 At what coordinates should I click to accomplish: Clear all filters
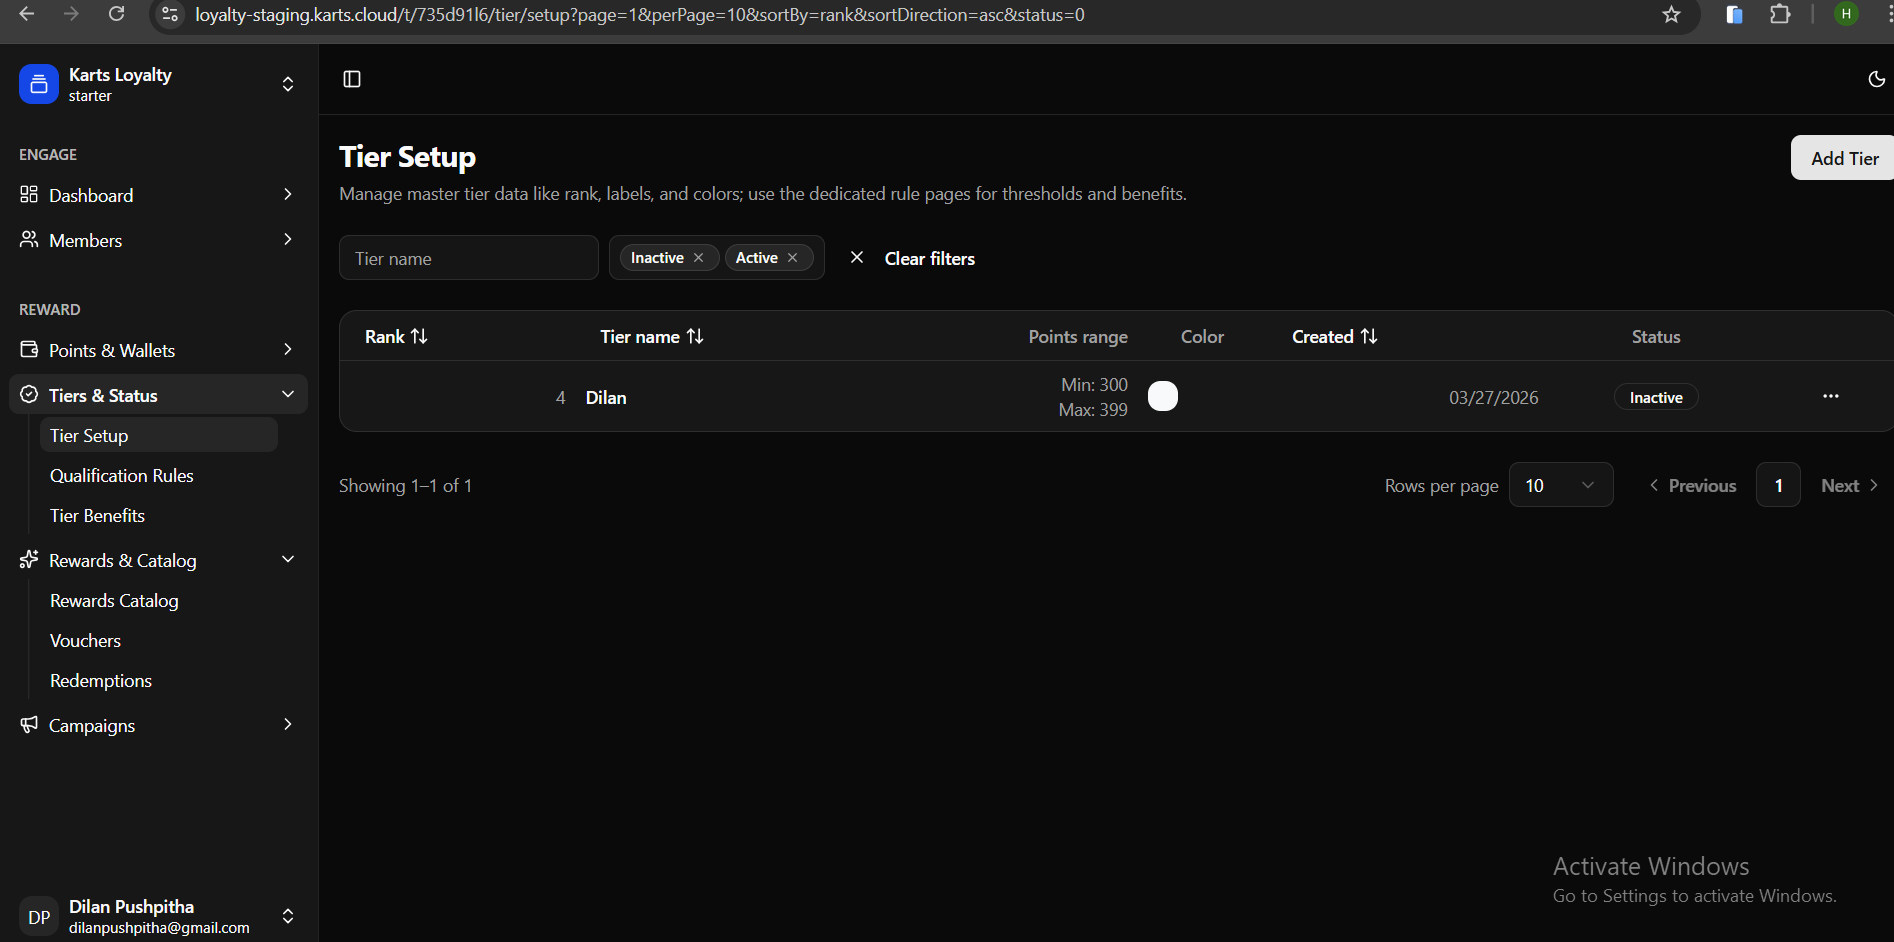pos(913,258)
